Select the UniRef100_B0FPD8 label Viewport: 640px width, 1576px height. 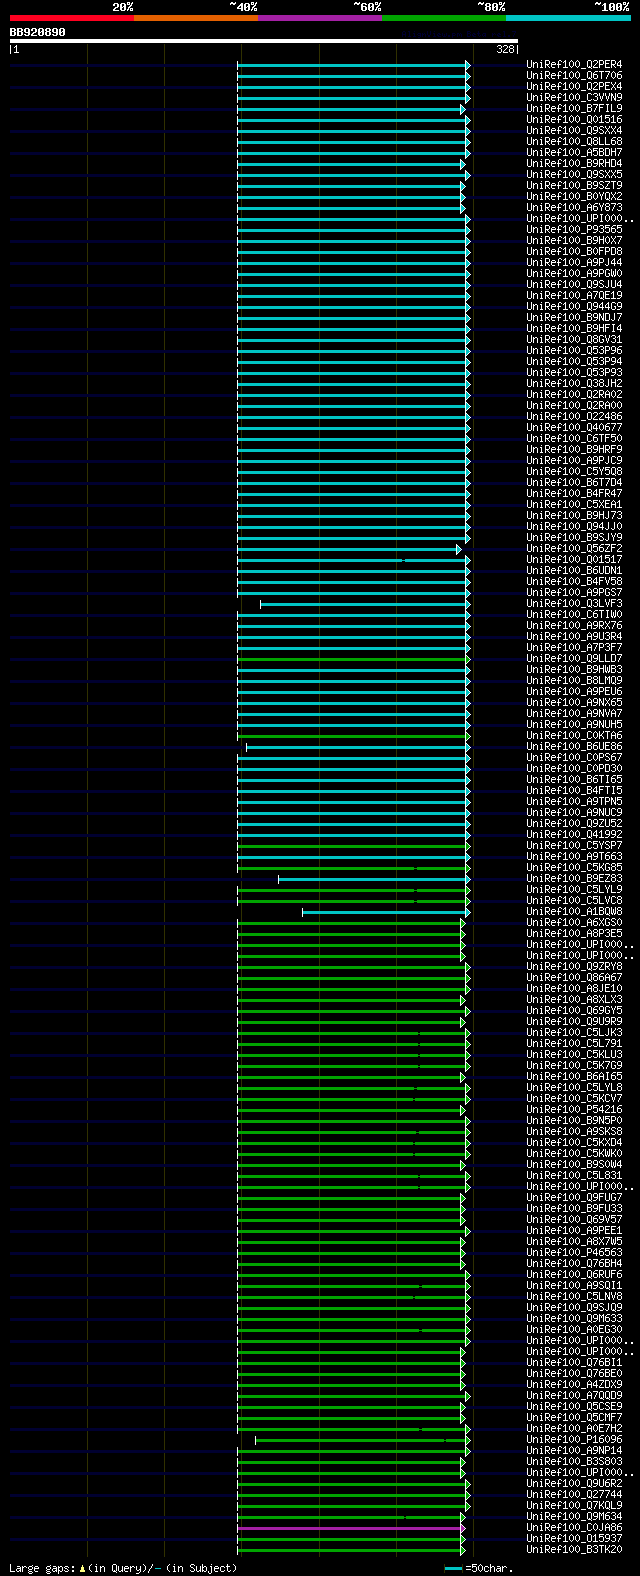[x=574, y=252]
